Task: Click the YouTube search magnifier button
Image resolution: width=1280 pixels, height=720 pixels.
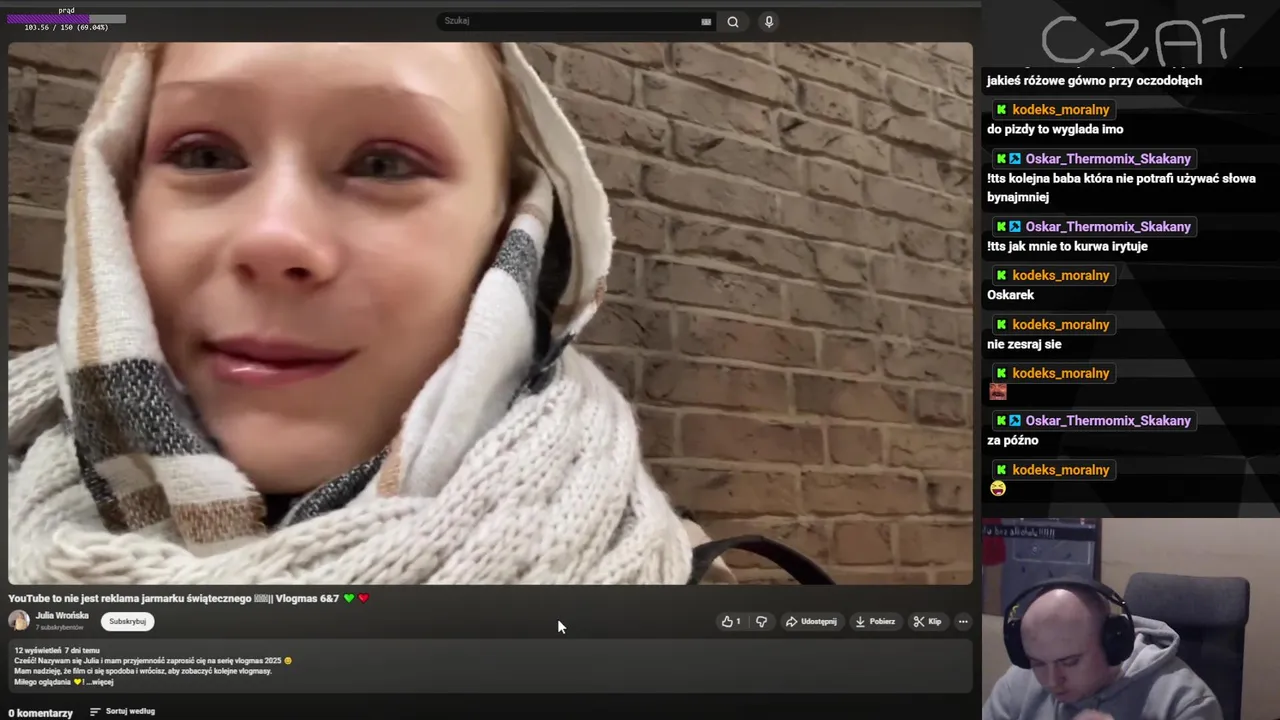Action: click(733, 22)
